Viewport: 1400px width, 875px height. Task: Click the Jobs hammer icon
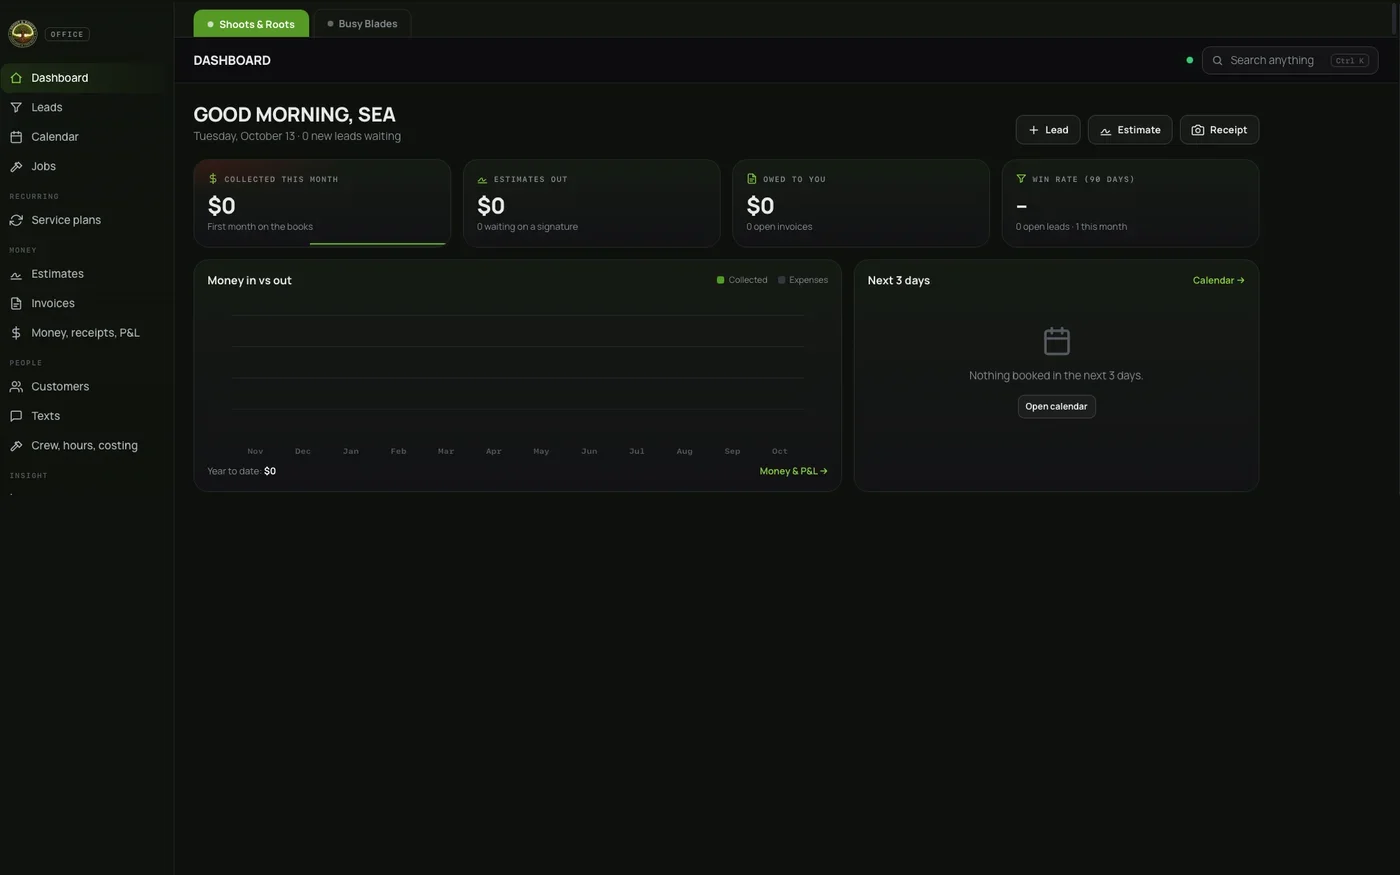pos(16,166)
